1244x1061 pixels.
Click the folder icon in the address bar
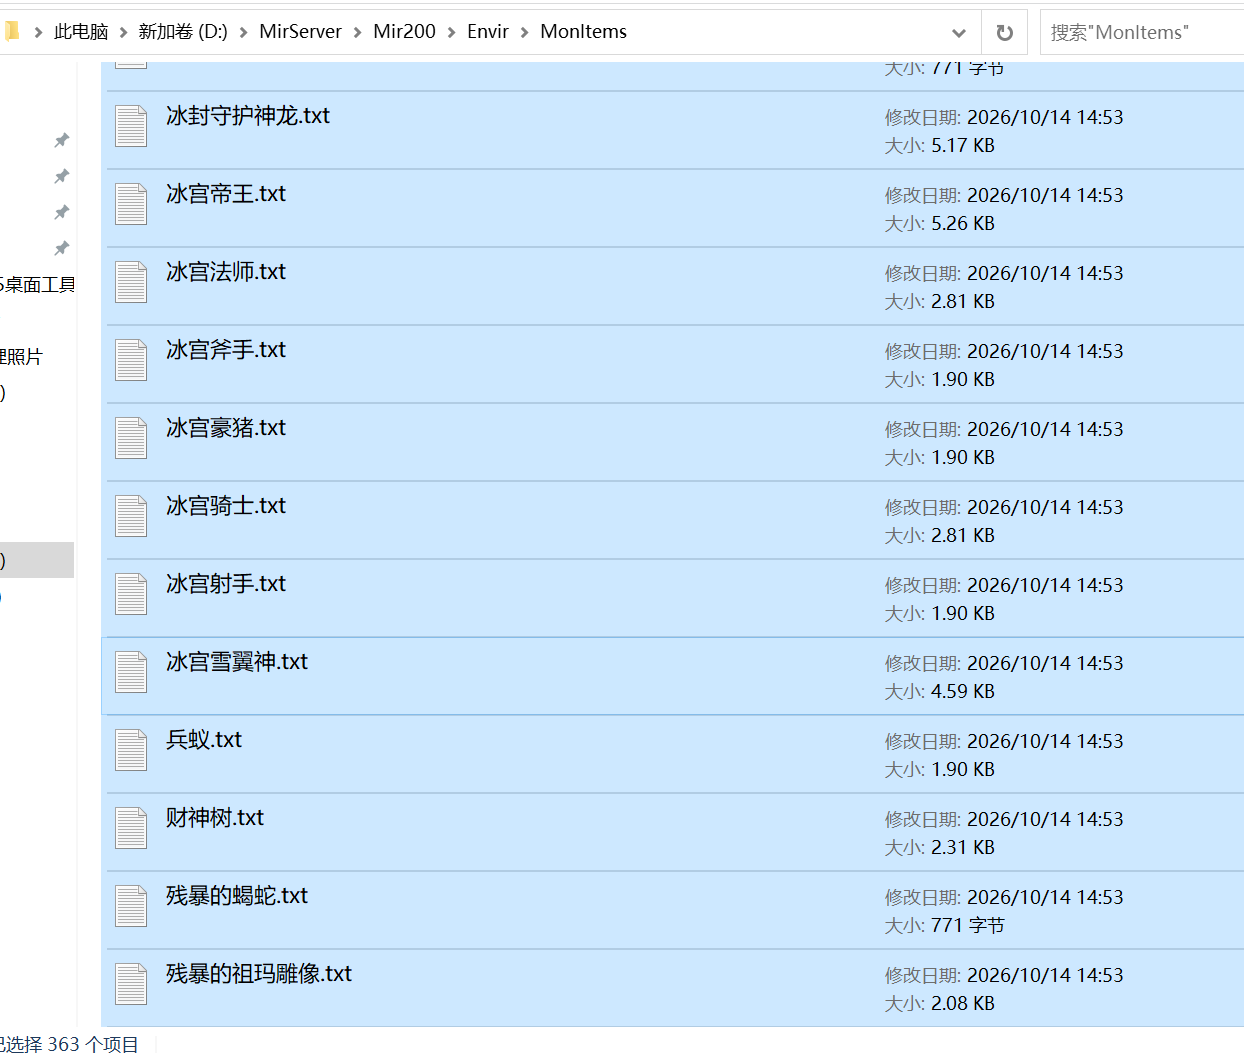(x=12, y=32)
